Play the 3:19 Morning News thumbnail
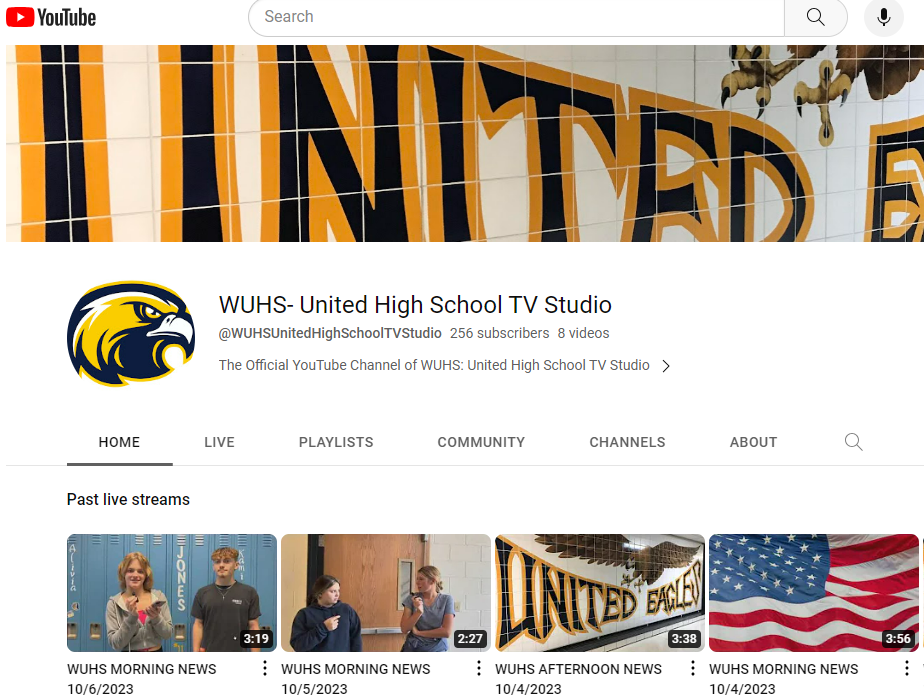924x696 pixels. [171, 592]
